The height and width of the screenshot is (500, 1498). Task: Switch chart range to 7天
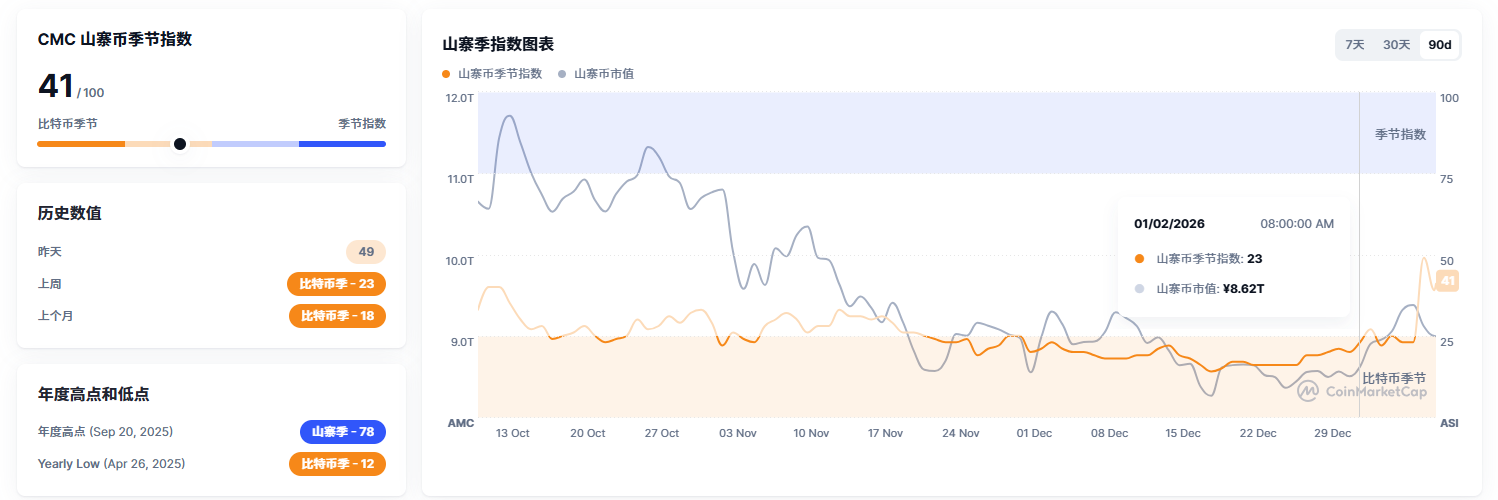click(x=1355, y=45)
